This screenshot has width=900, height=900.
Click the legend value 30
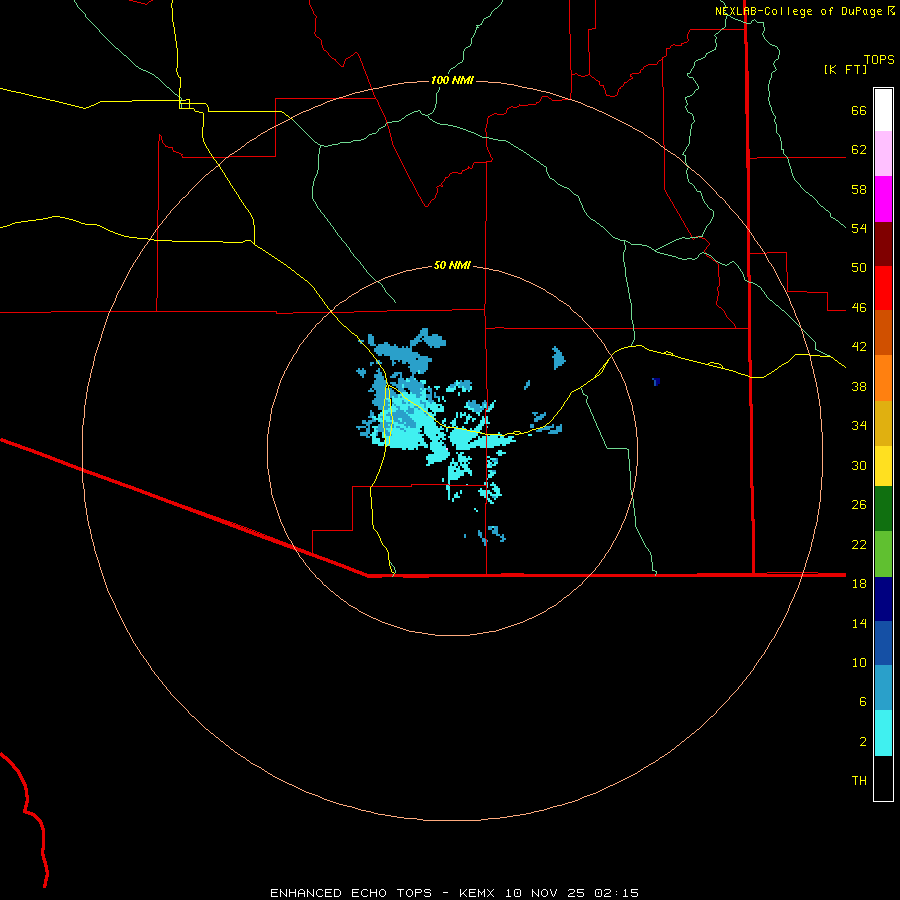click(x=859, y=465)
